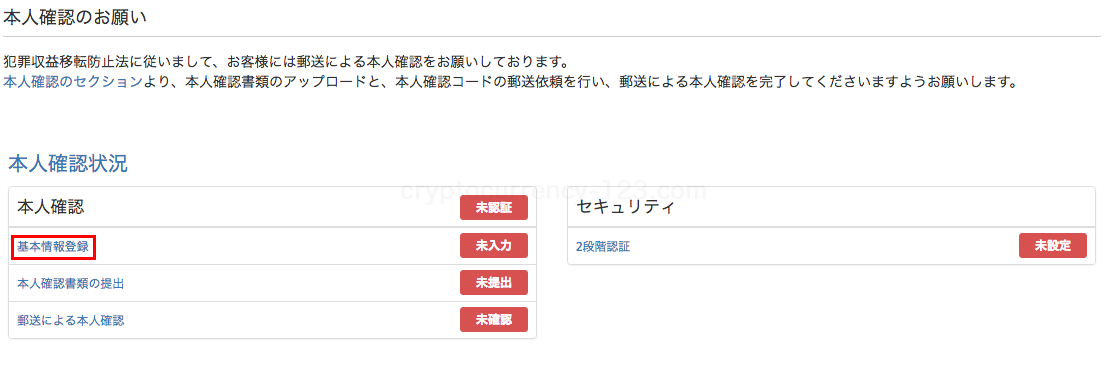
Task: Click the red 未設定 status badge
Action: pyautogui.click(x=1053, y=245)
